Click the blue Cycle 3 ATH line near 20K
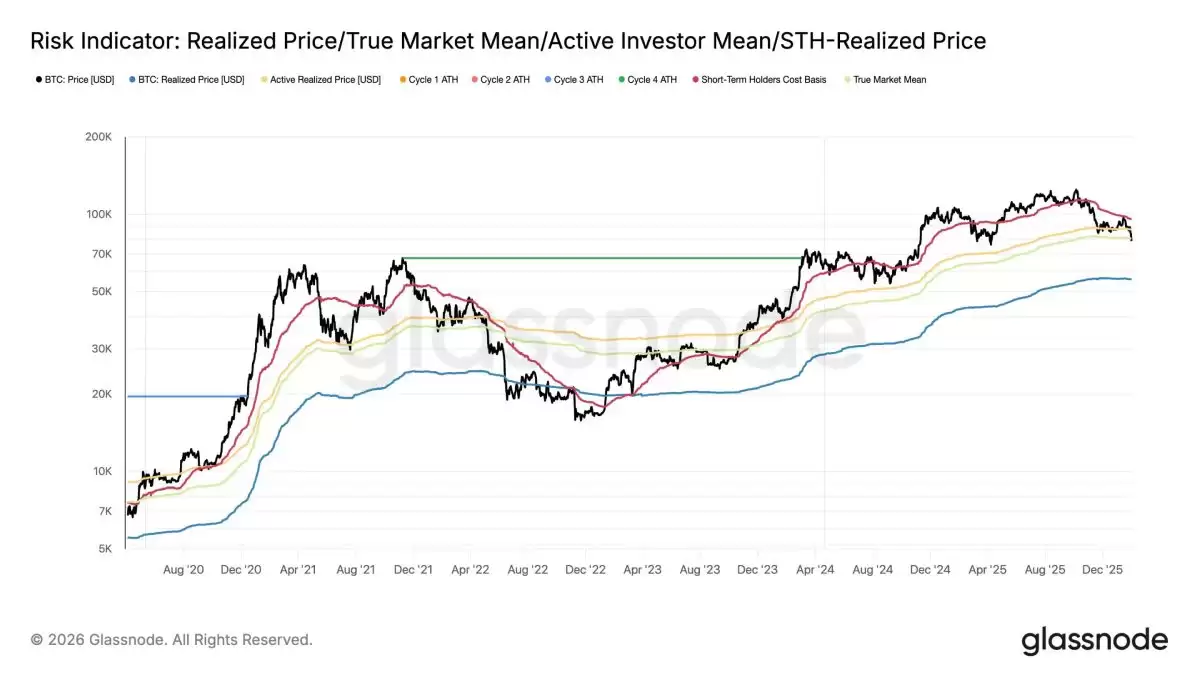Viewport: 1200px width, 675px height. pyautogui.click(x=185, y=396)
